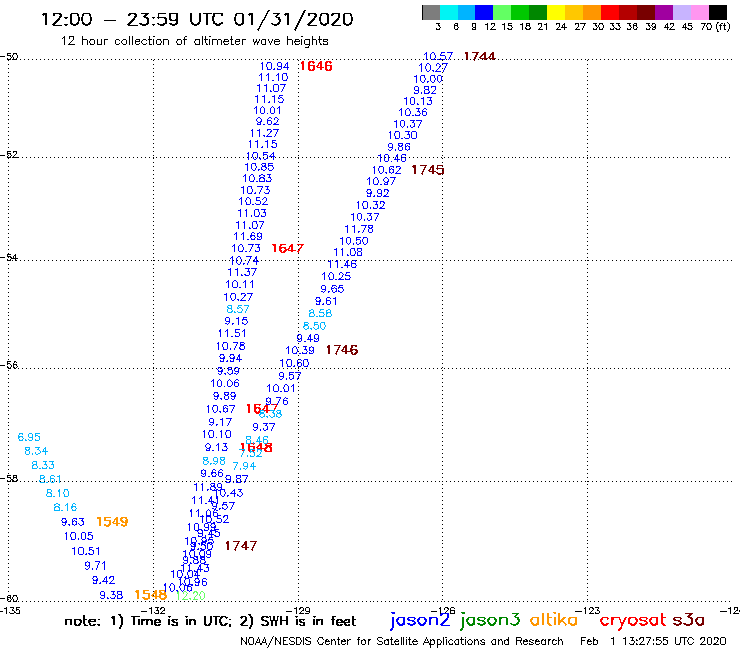Click the wave height value '10.39'
The image size is (740, 650).
tap(300, 350)
